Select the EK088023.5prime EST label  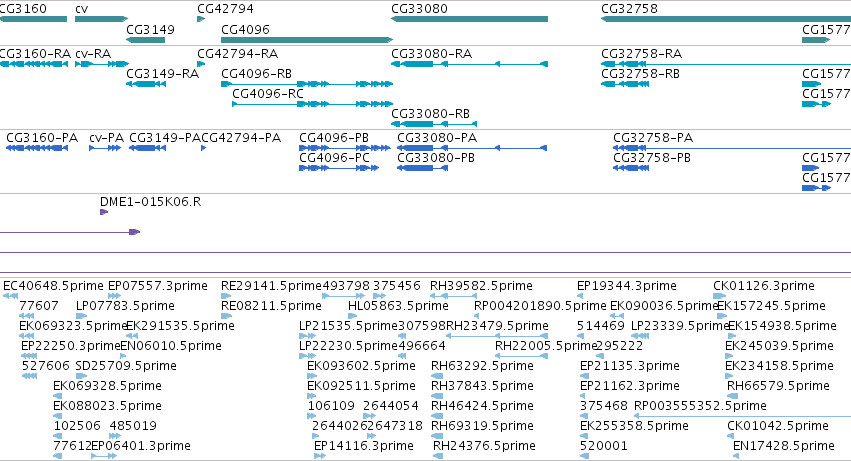pos(107,407)
